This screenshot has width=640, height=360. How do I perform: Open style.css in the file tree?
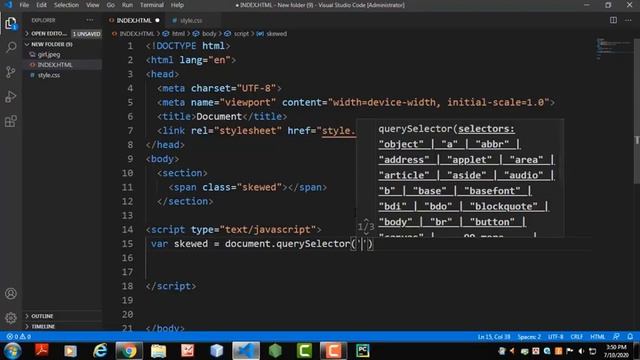(x=49, y=75)
